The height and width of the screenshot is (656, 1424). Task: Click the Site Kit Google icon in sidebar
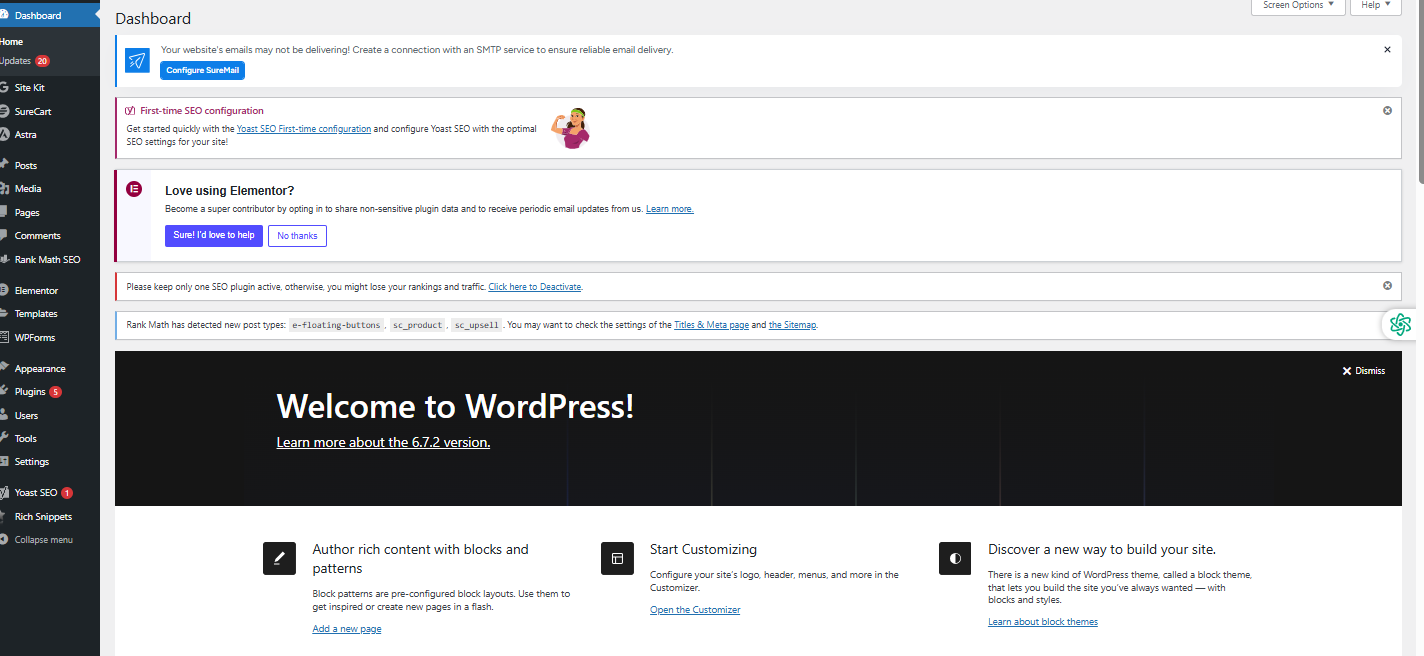[5, 87]
